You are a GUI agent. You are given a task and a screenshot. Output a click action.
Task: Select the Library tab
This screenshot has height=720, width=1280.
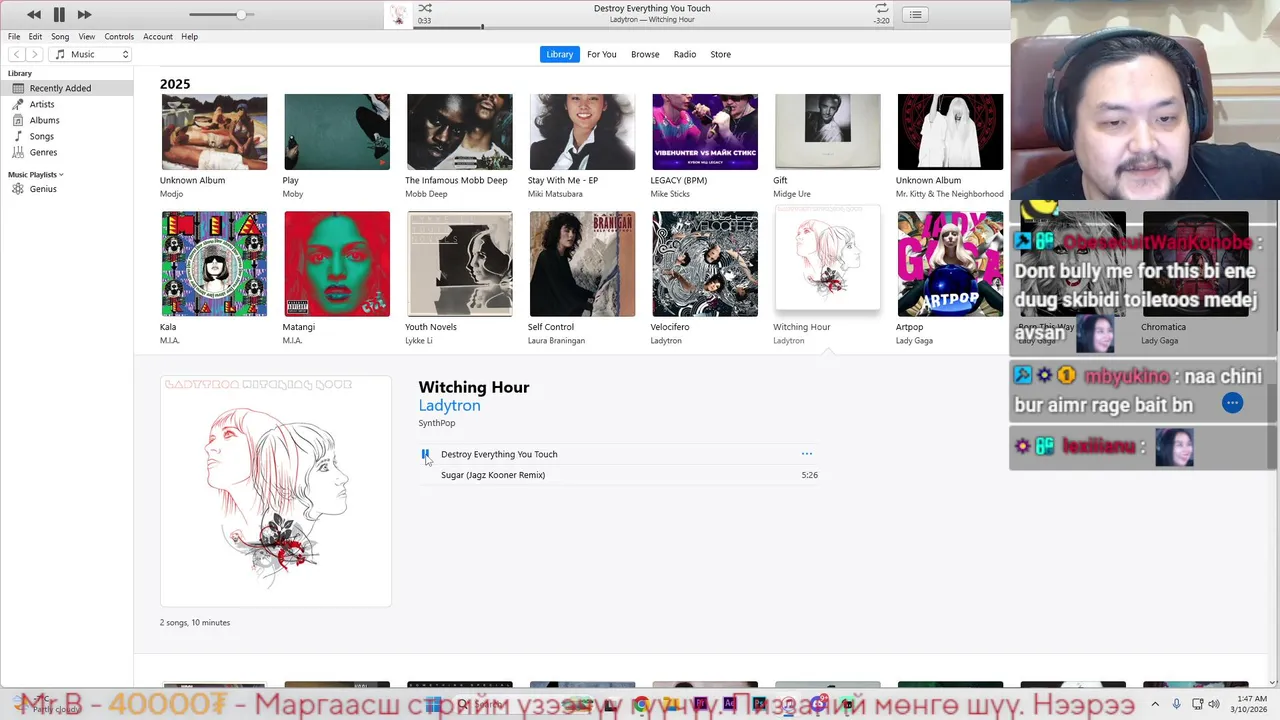[560, 54]
